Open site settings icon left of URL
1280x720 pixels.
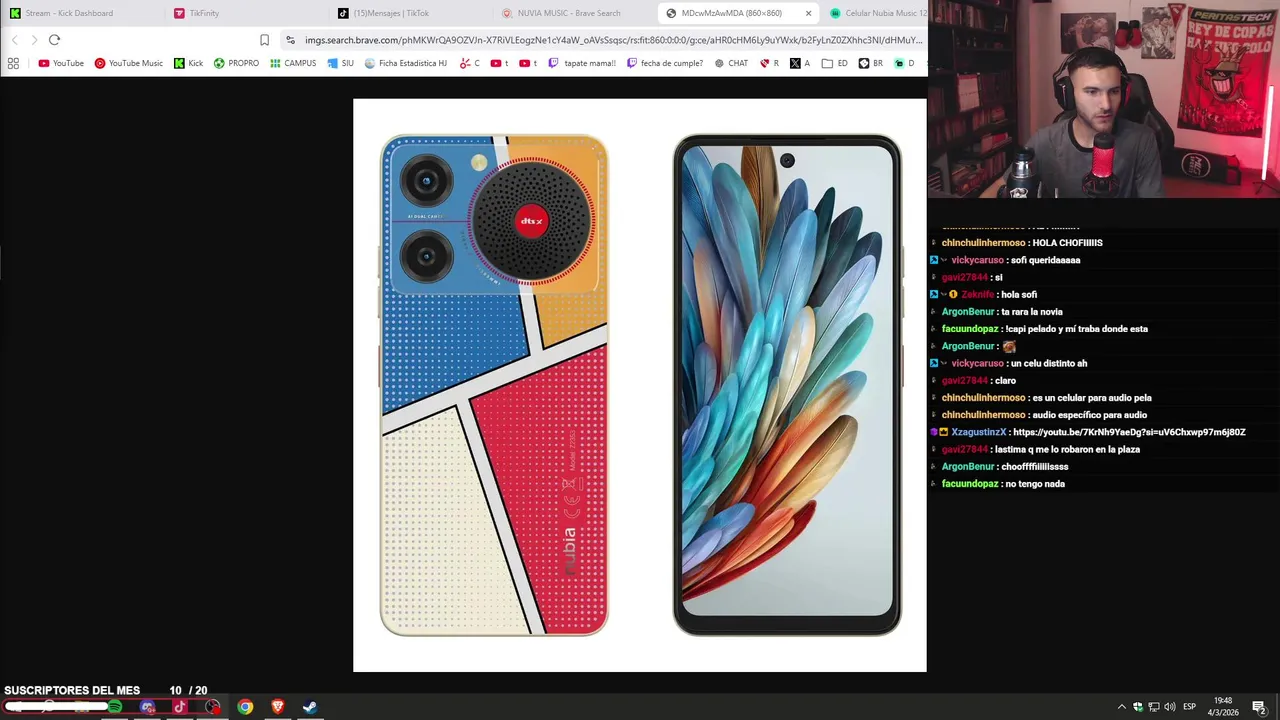290,40
